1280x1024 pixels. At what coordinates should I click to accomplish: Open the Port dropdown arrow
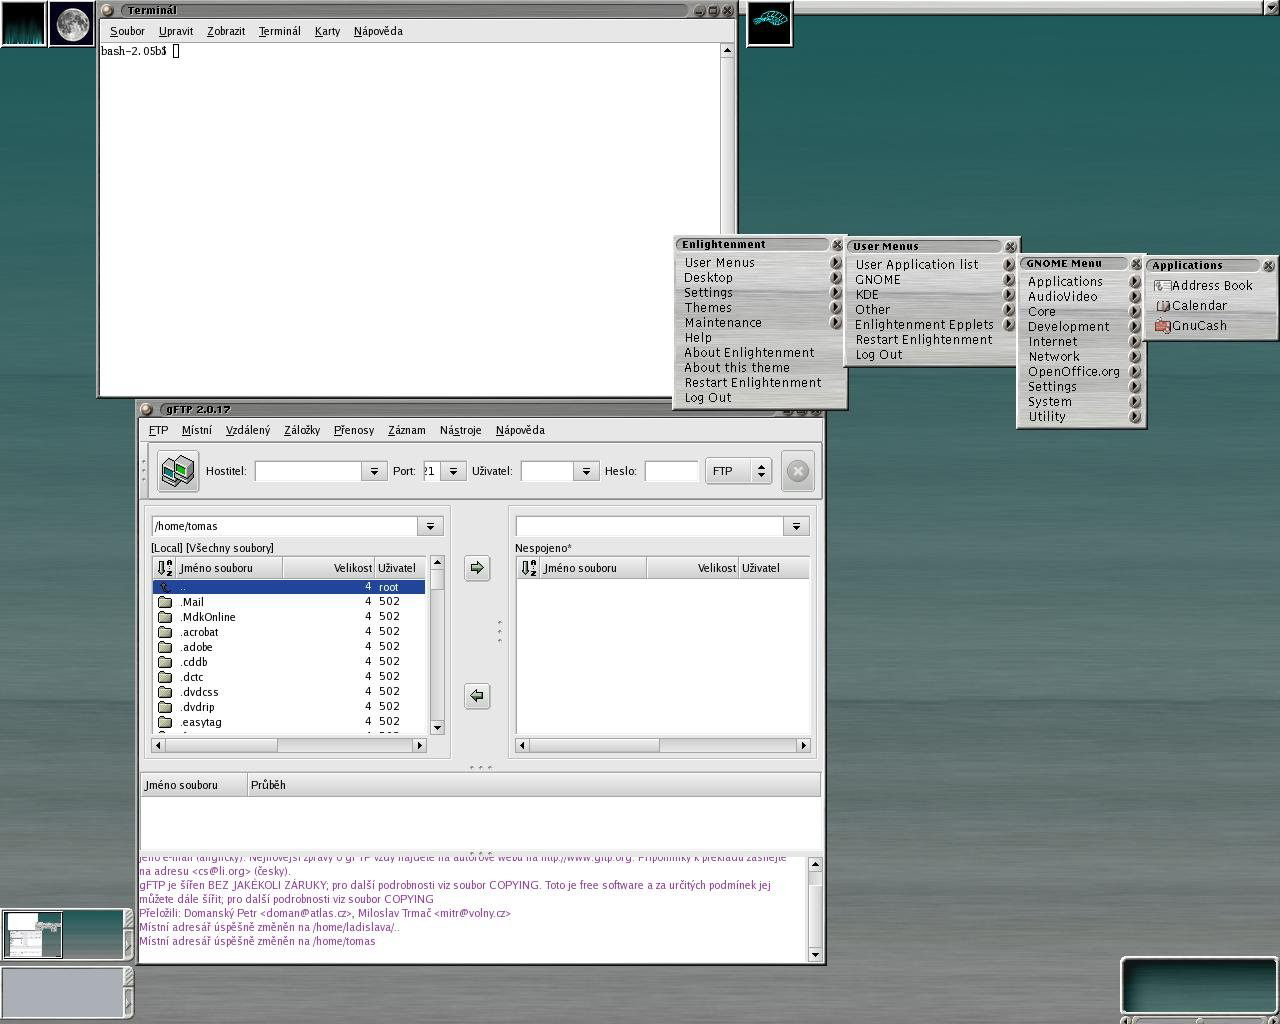click(x=453, y=471)
